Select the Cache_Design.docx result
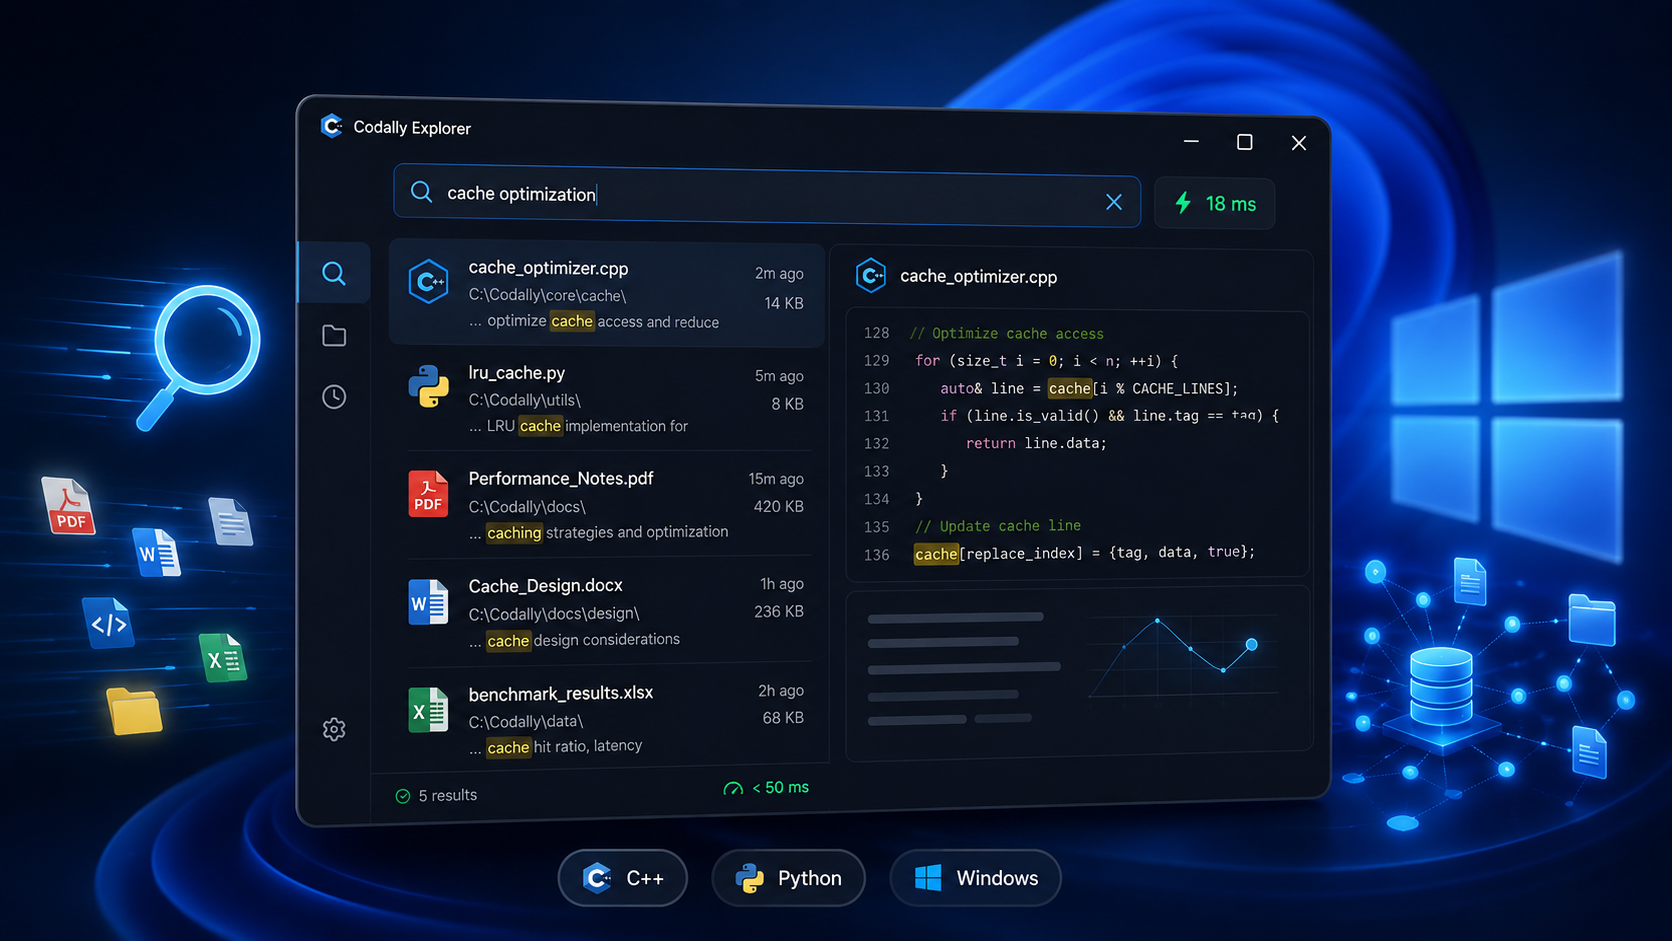 [607, 612]
